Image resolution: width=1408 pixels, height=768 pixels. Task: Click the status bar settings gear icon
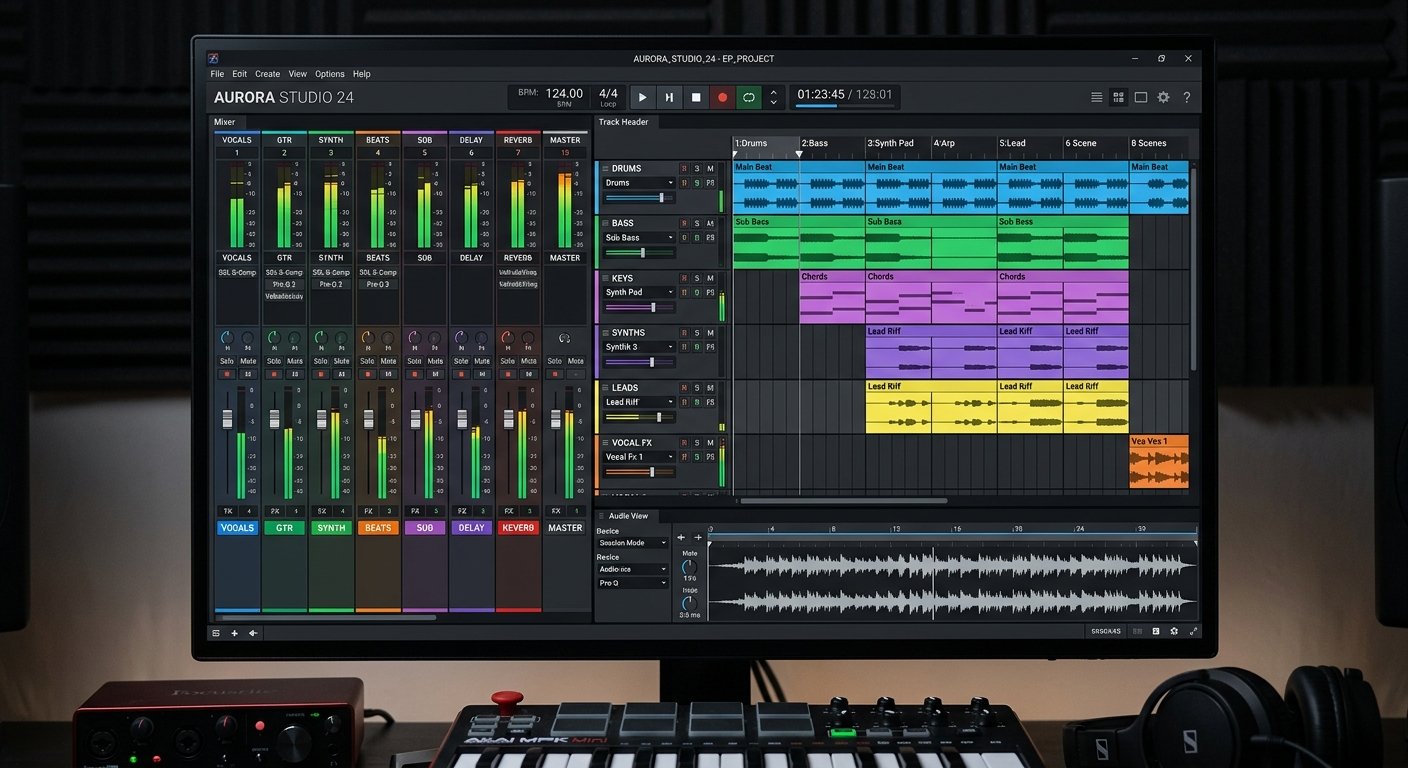point(1174,632)
